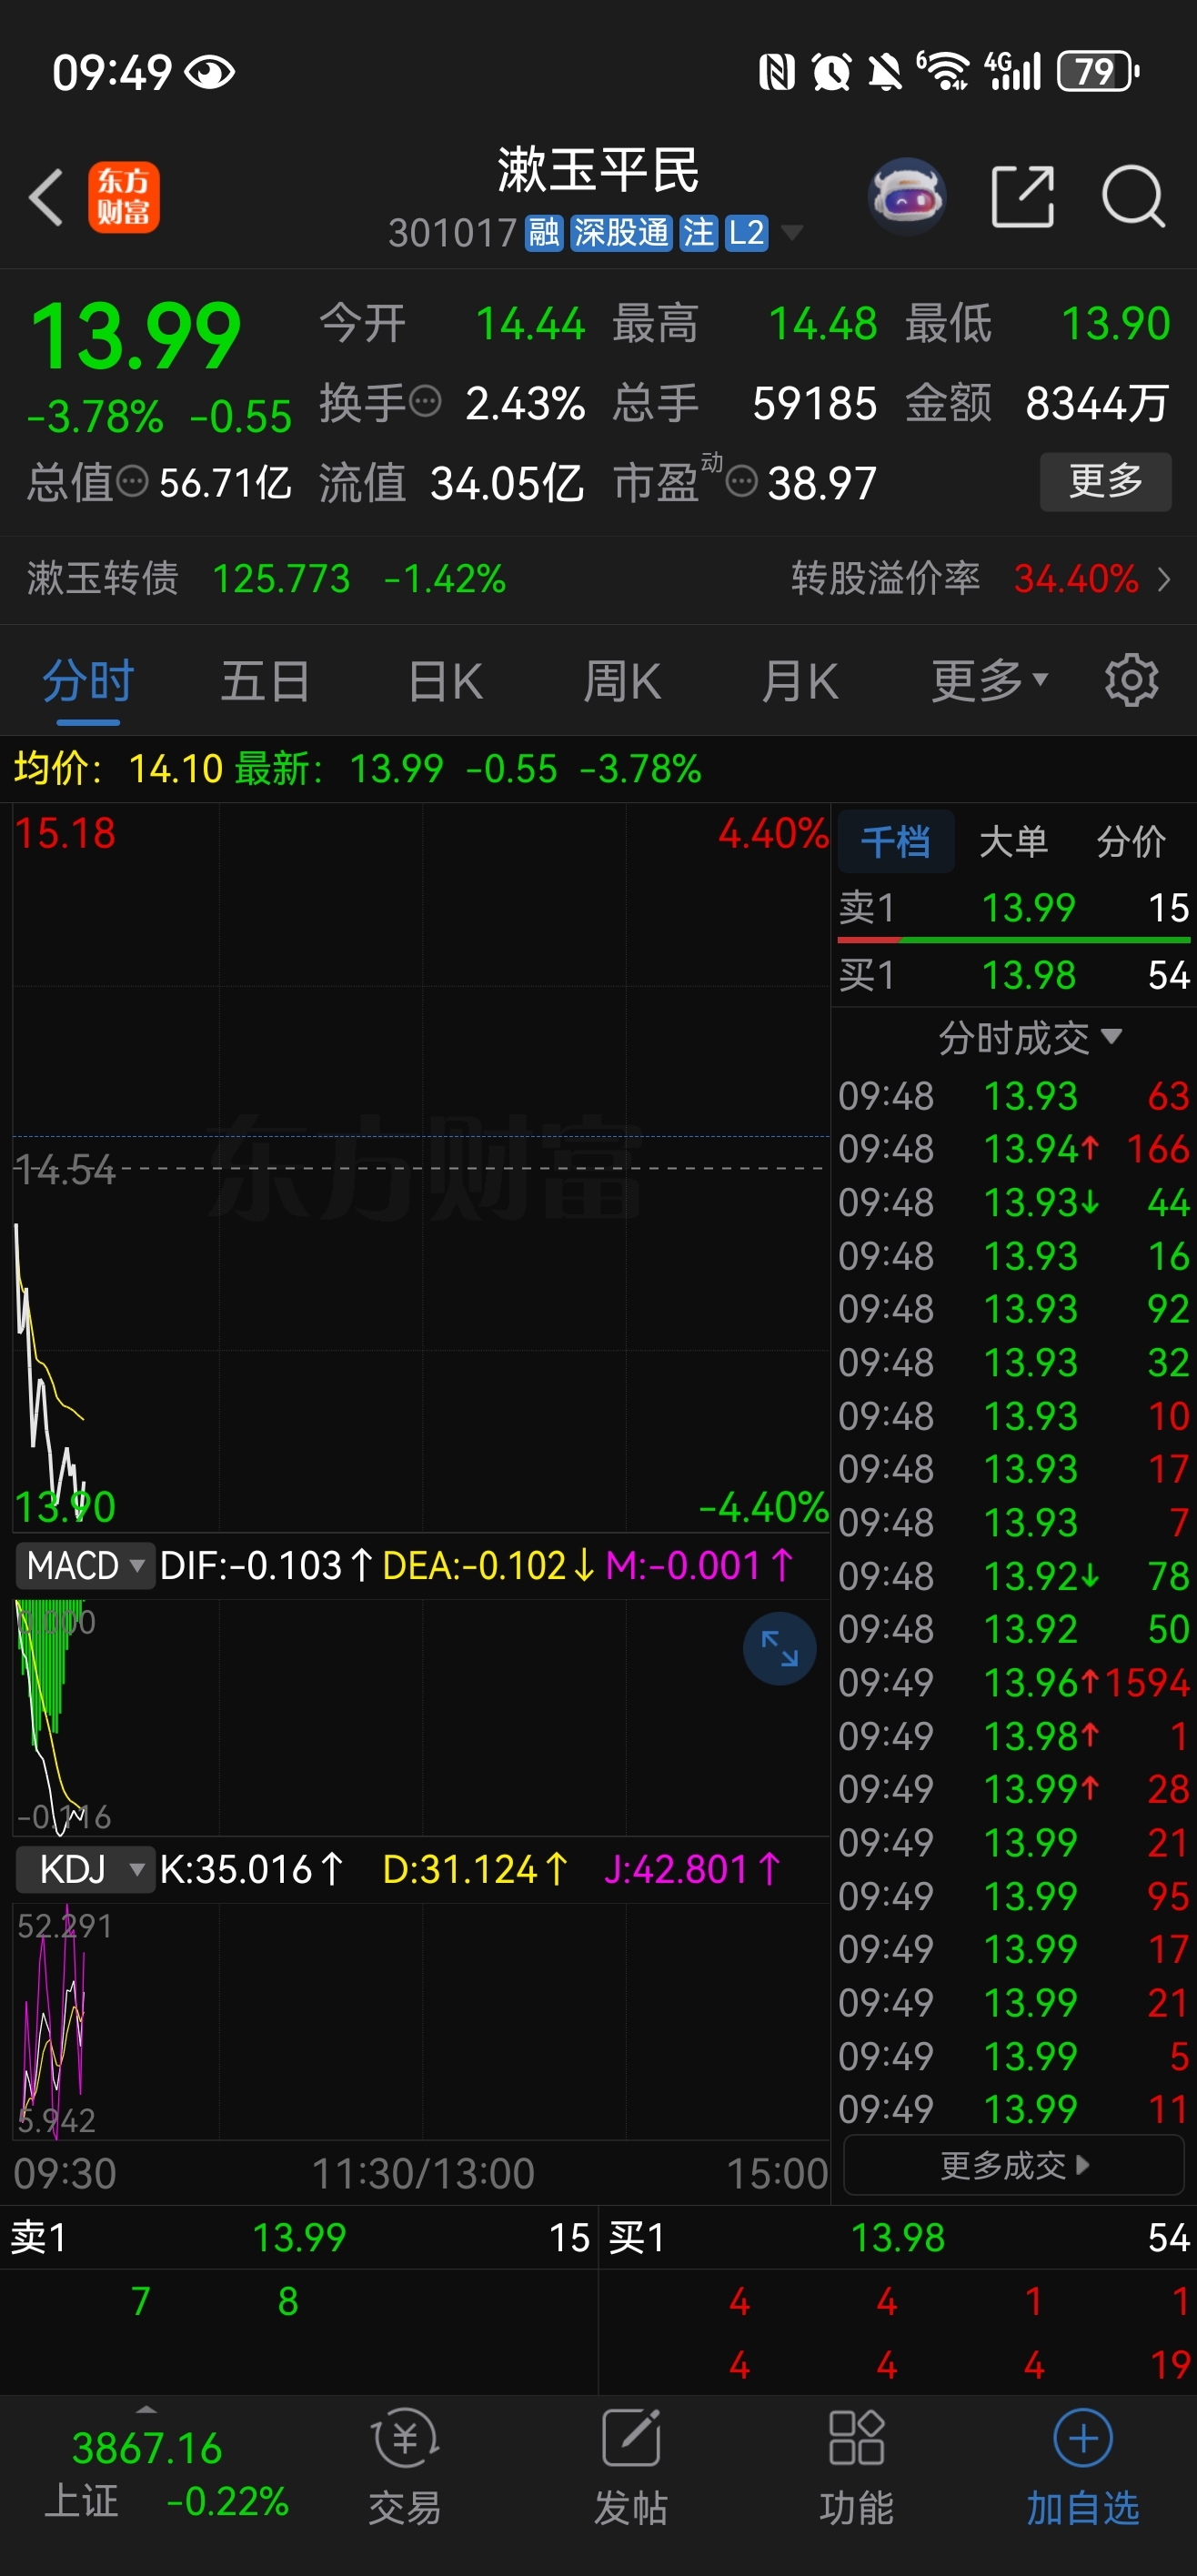Expand 转股溢价率 chevron arrow
This screenshot has width=1197, height=2576.
[x=1164, y=579]
